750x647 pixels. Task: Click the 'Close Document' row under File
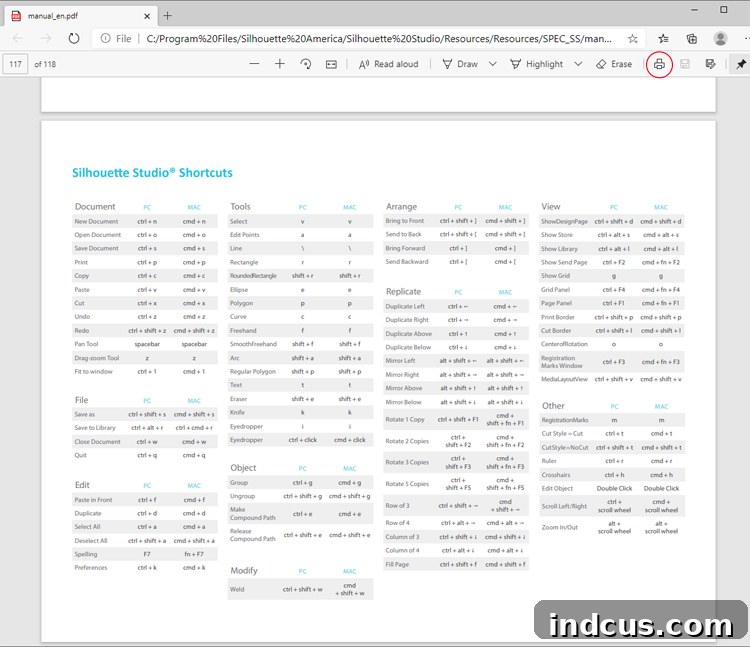pos(144,441)
